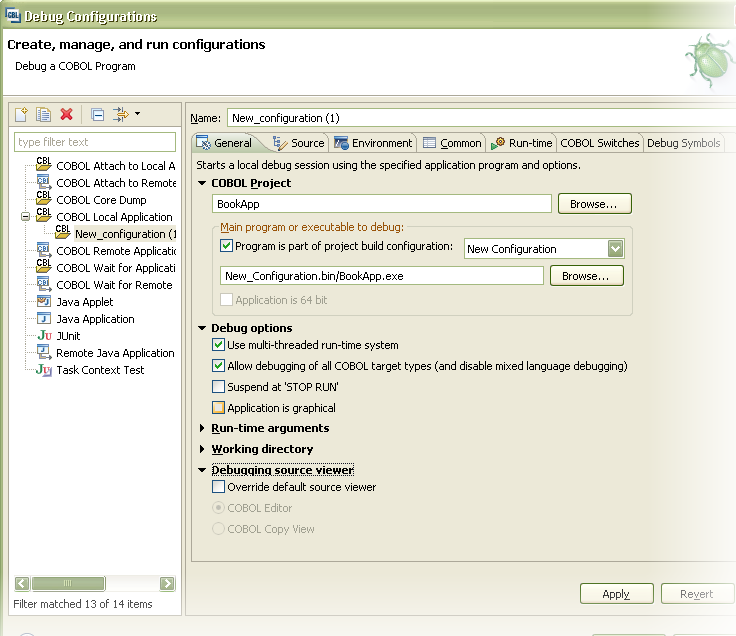Click the Revert button
The height and width of the screenshot is (636, 736).
[x=697, y=594]
